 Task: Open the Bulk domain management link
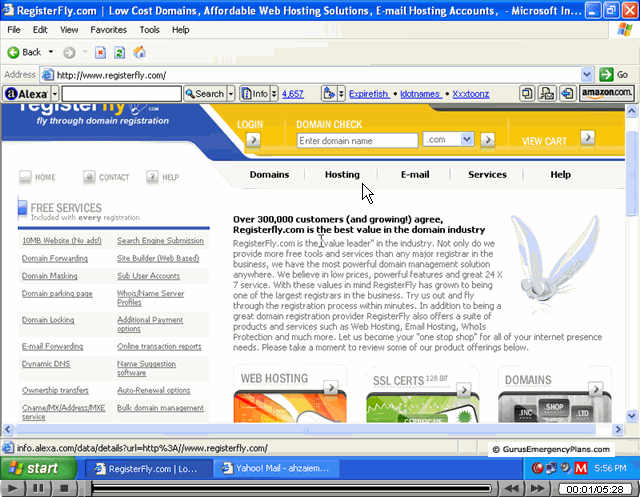click(x=160, y=408)
